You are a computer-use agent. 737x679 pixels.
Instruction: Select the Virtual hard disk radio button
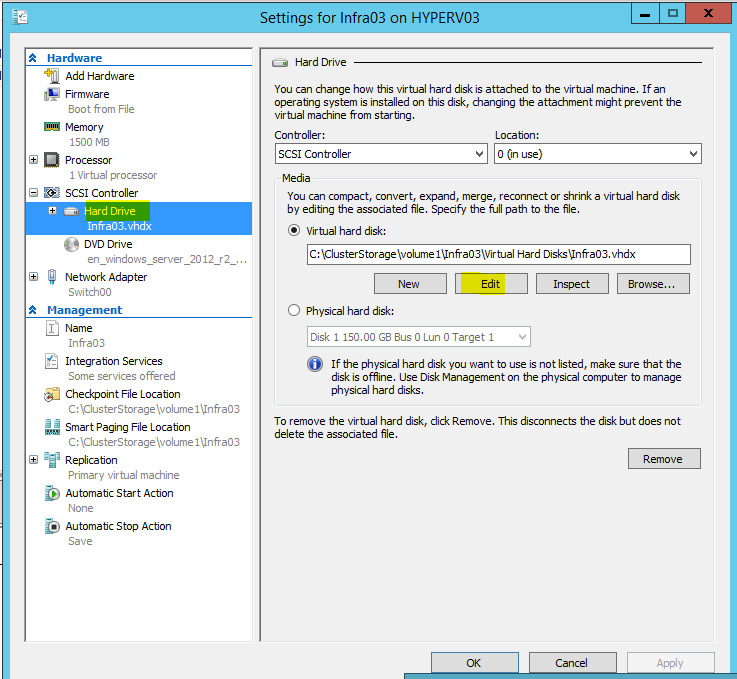(294, 229)
